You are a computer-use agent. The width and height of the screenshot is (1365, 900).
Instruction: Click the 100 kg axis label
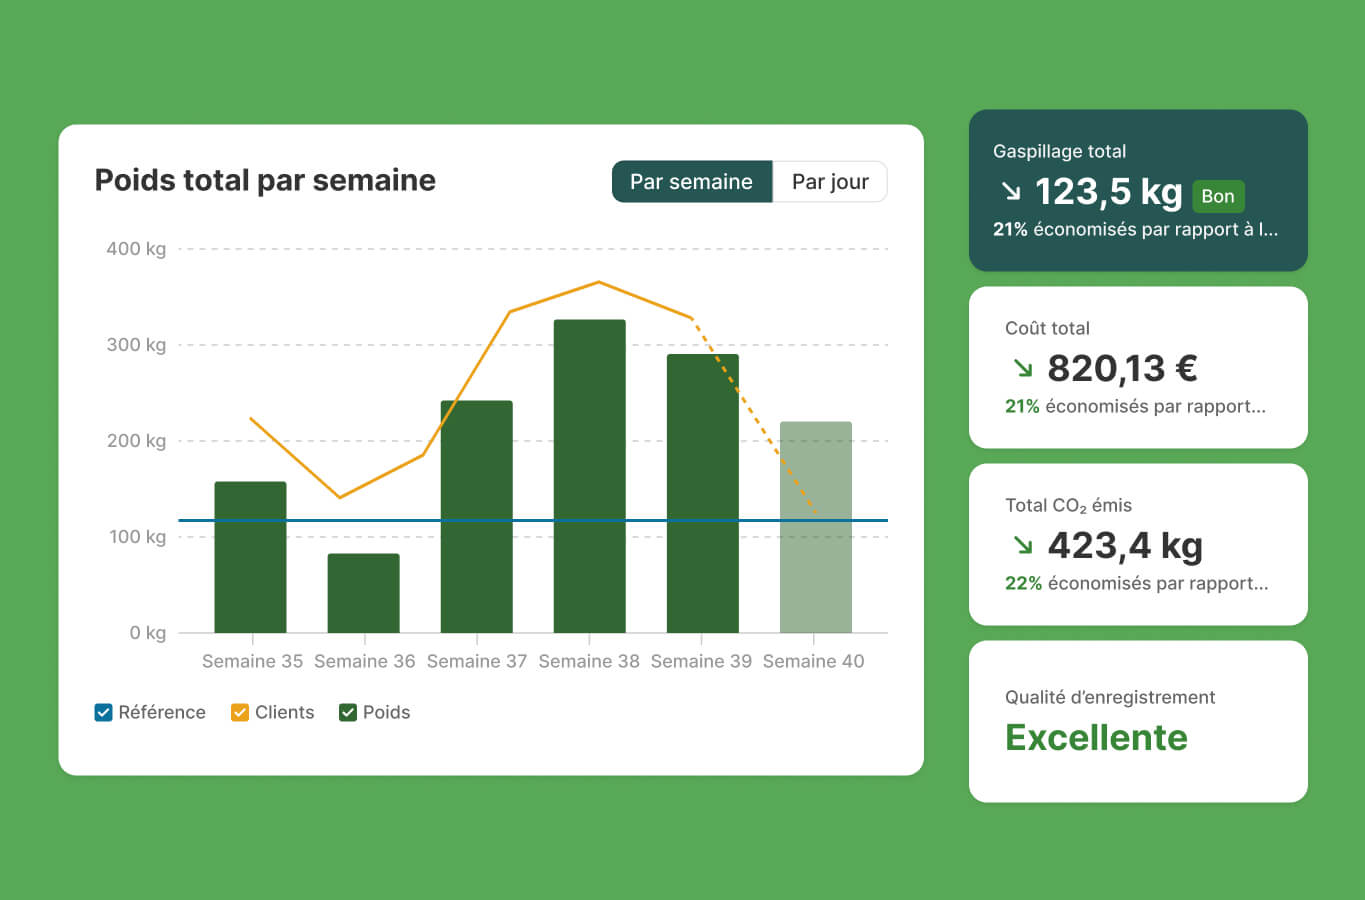(137, 537)
